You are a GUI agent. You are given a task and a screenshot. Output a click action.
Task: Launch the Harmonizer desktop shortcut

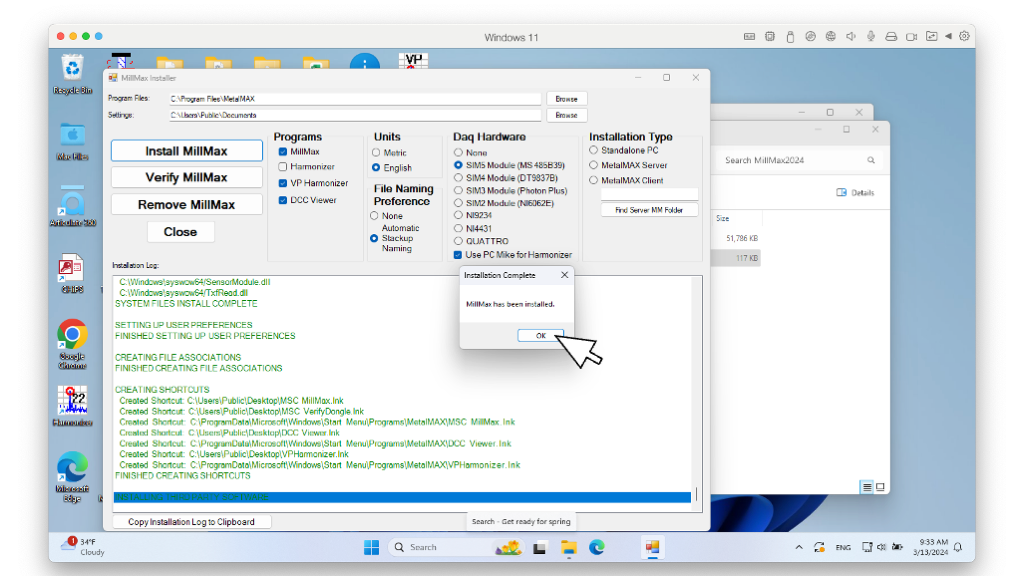tap(72, 406)
